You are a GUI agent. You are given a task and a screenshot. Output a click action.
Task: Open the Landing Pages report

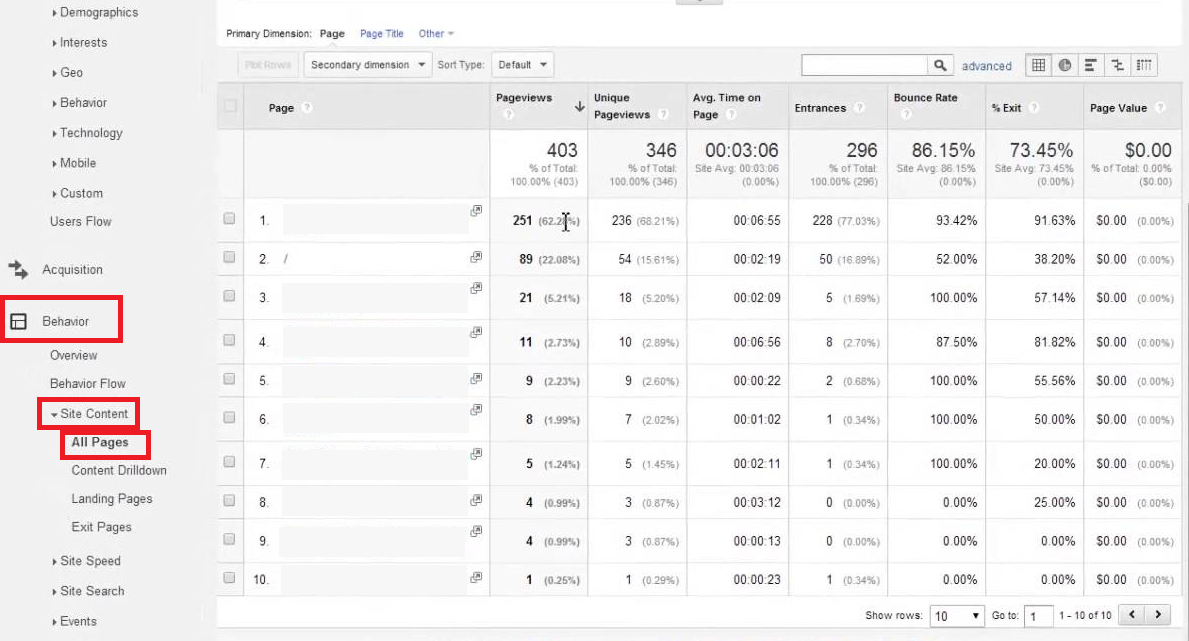pyautogui.click(x=111, y=499)
